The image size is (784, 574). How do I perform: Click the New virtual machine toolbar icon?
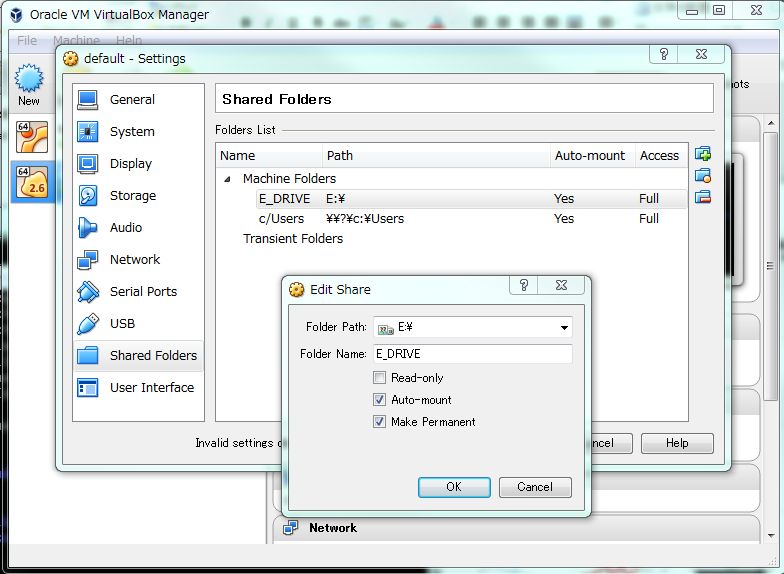tap(29, 84)
